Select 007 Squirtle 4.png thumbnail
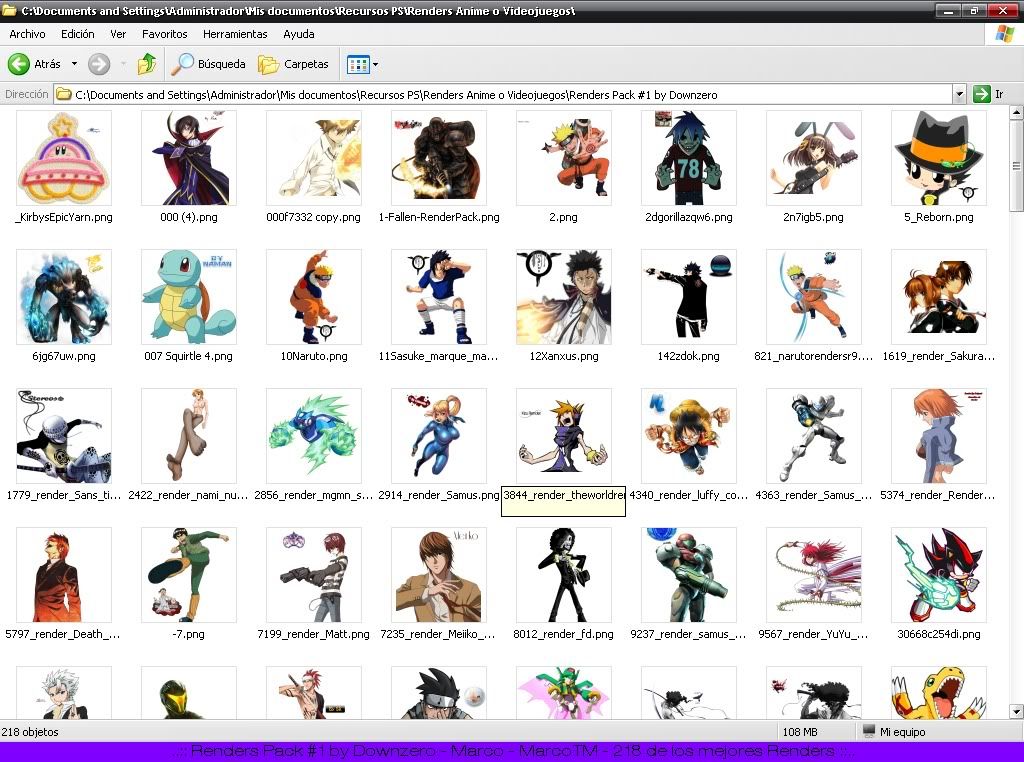The width and height of the screenshot is (1024, 762). coord(189,297)
